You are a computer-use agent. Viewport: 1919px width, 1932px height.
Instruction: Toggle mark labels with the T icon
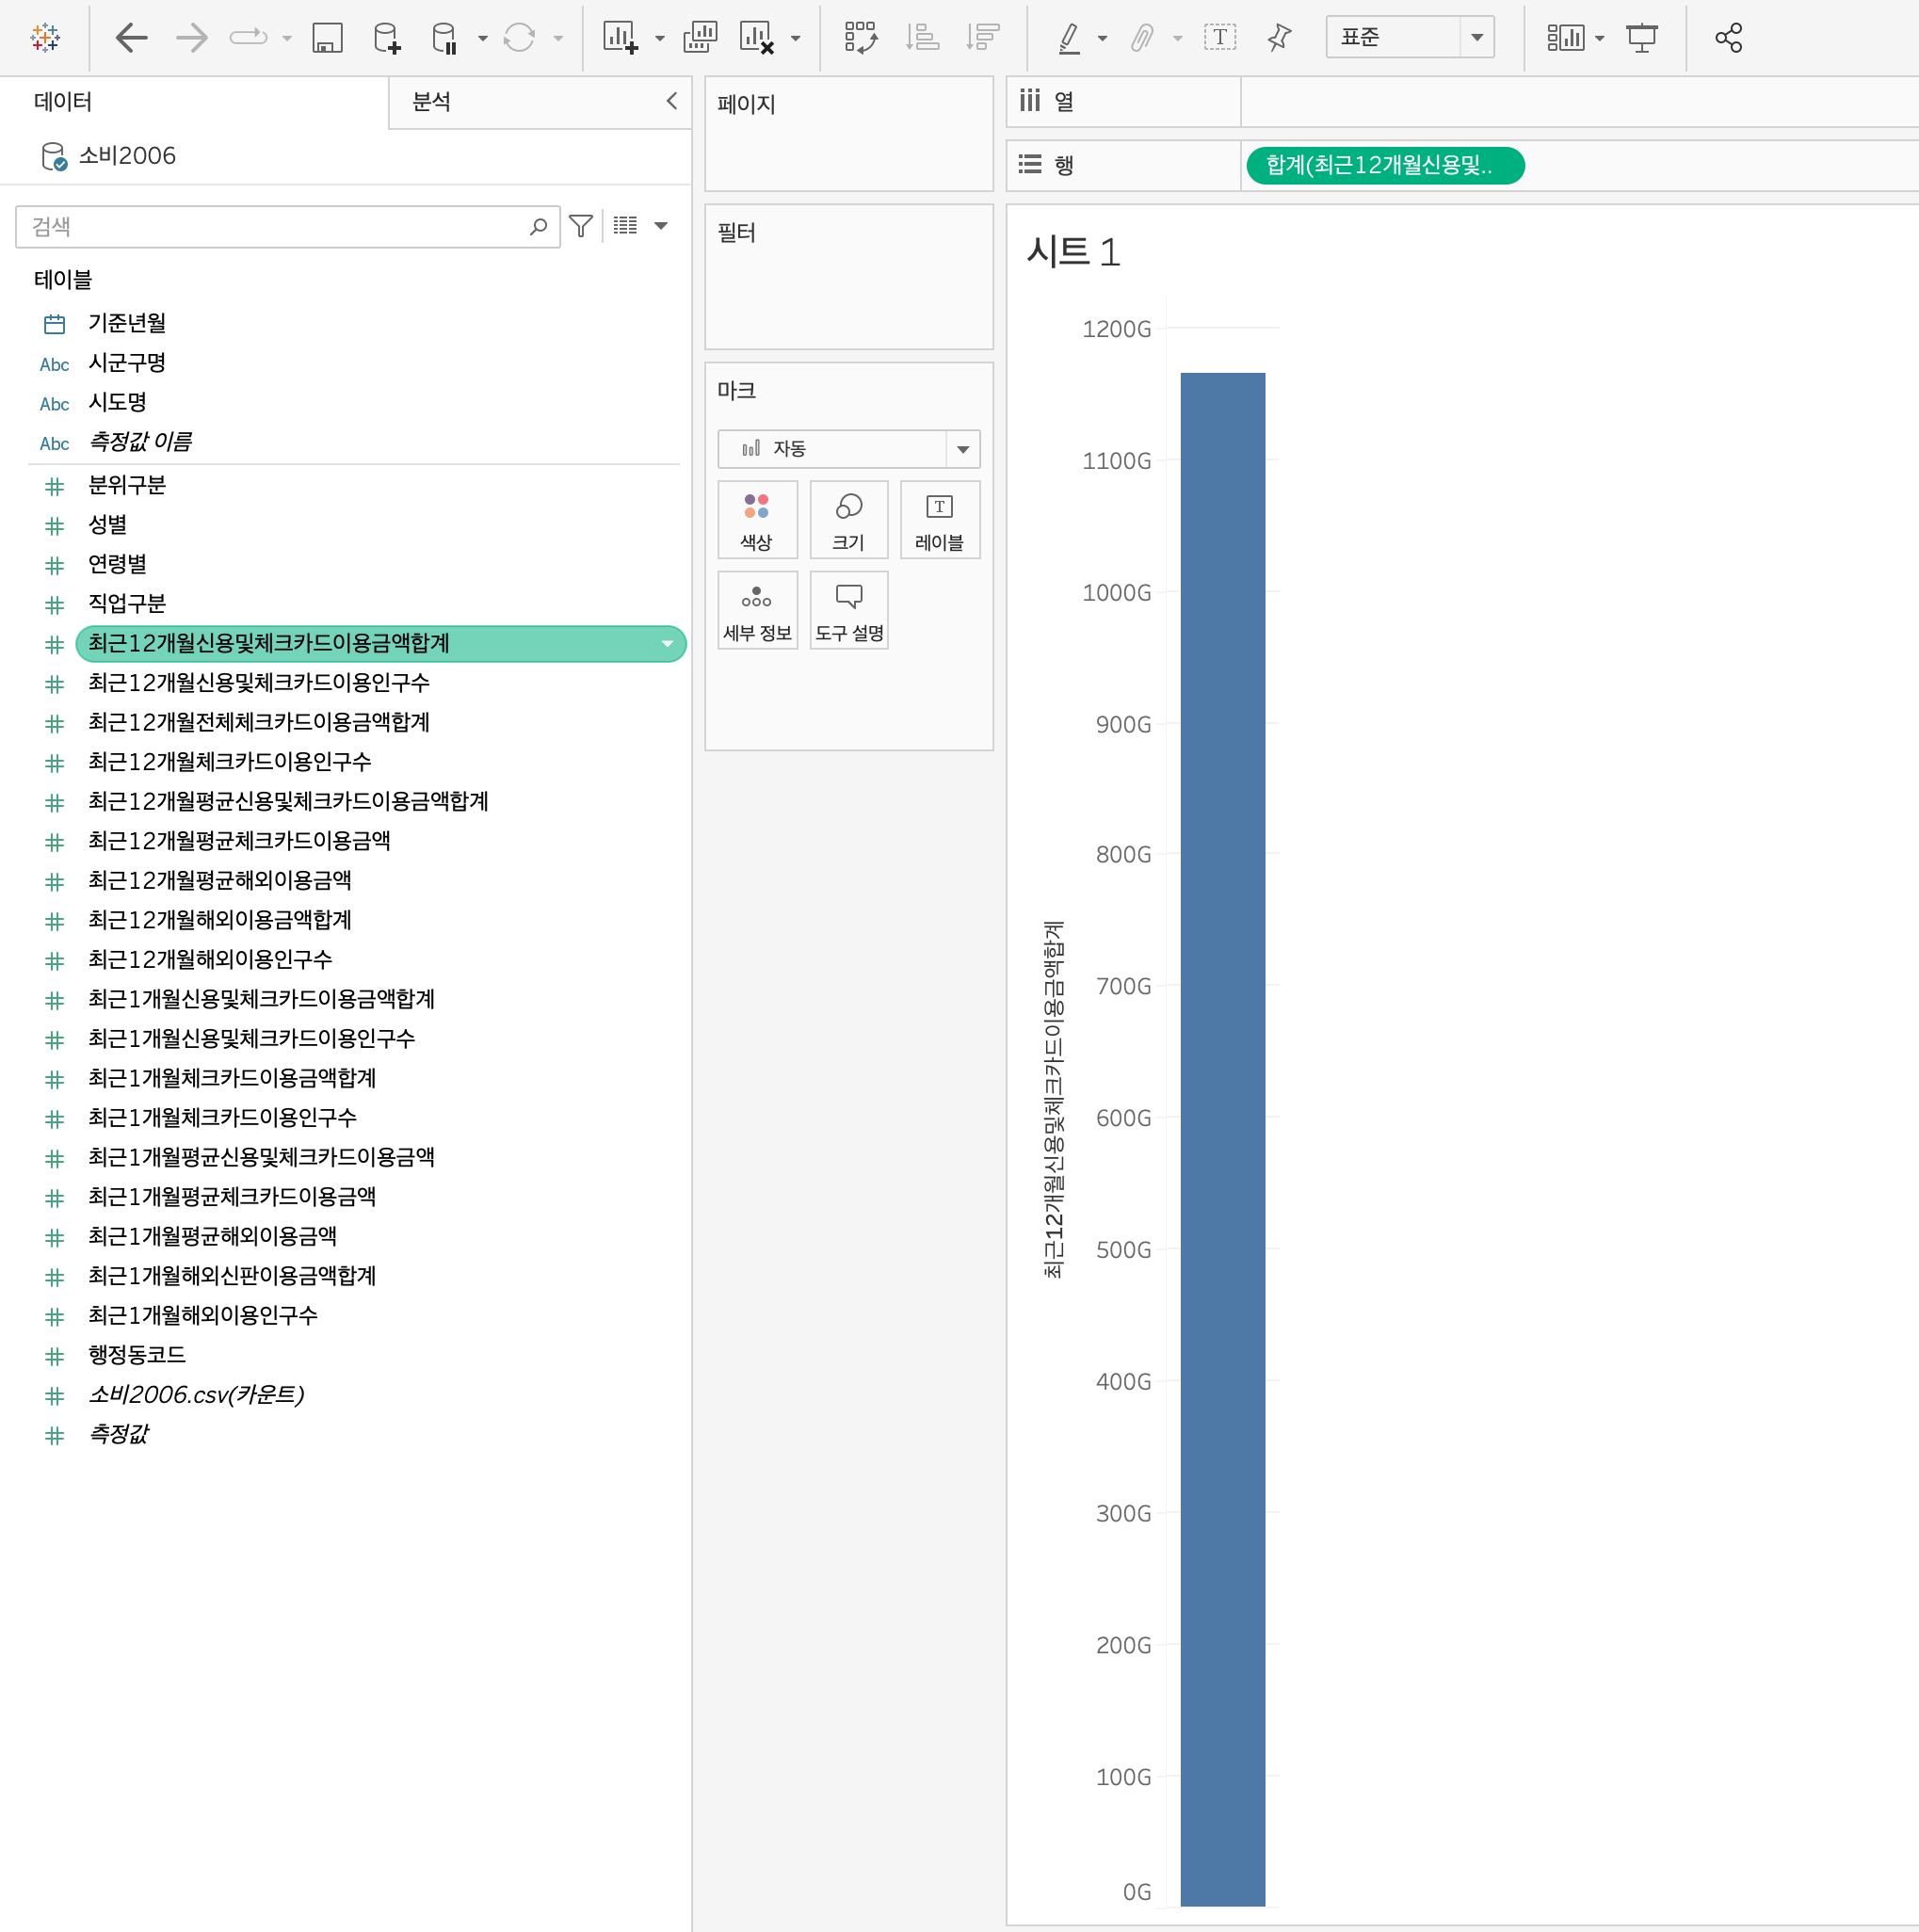click(1219, 38)
